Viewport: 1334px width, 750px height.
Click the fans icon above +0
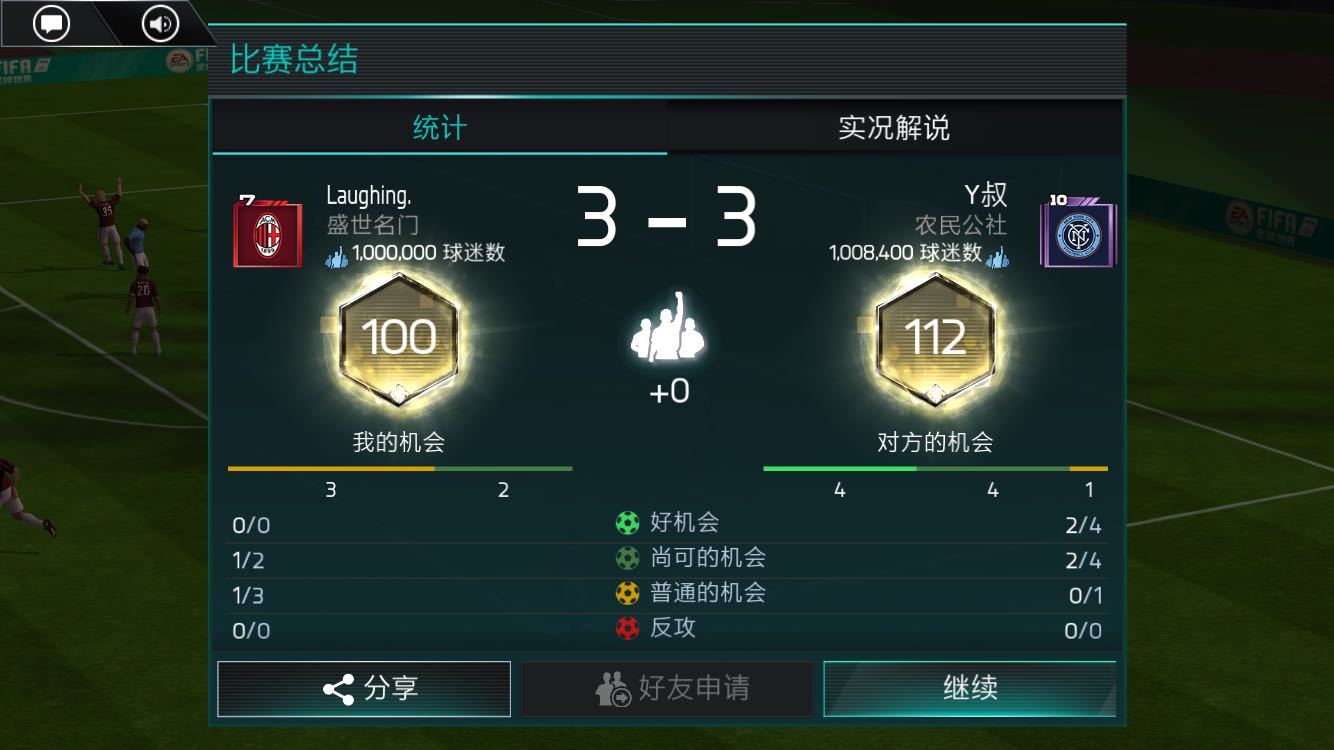click(667, 329)
